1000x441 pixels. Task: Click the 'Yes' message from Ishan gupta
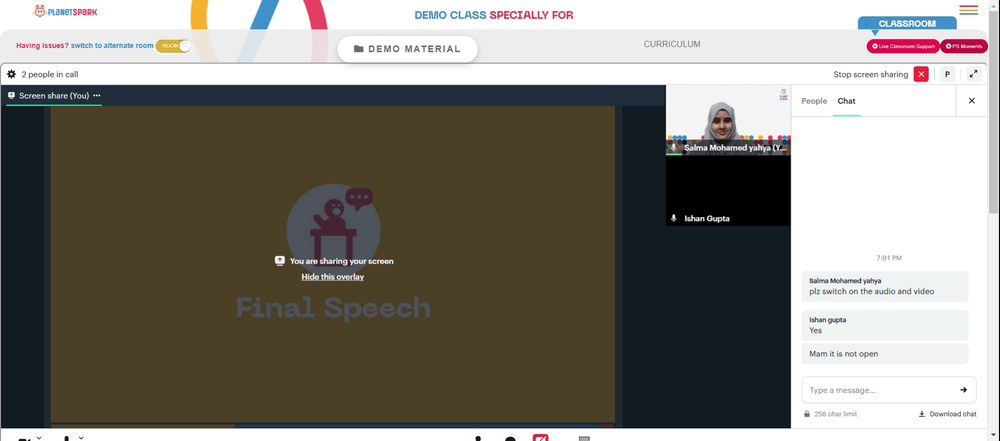click(816, 331)
